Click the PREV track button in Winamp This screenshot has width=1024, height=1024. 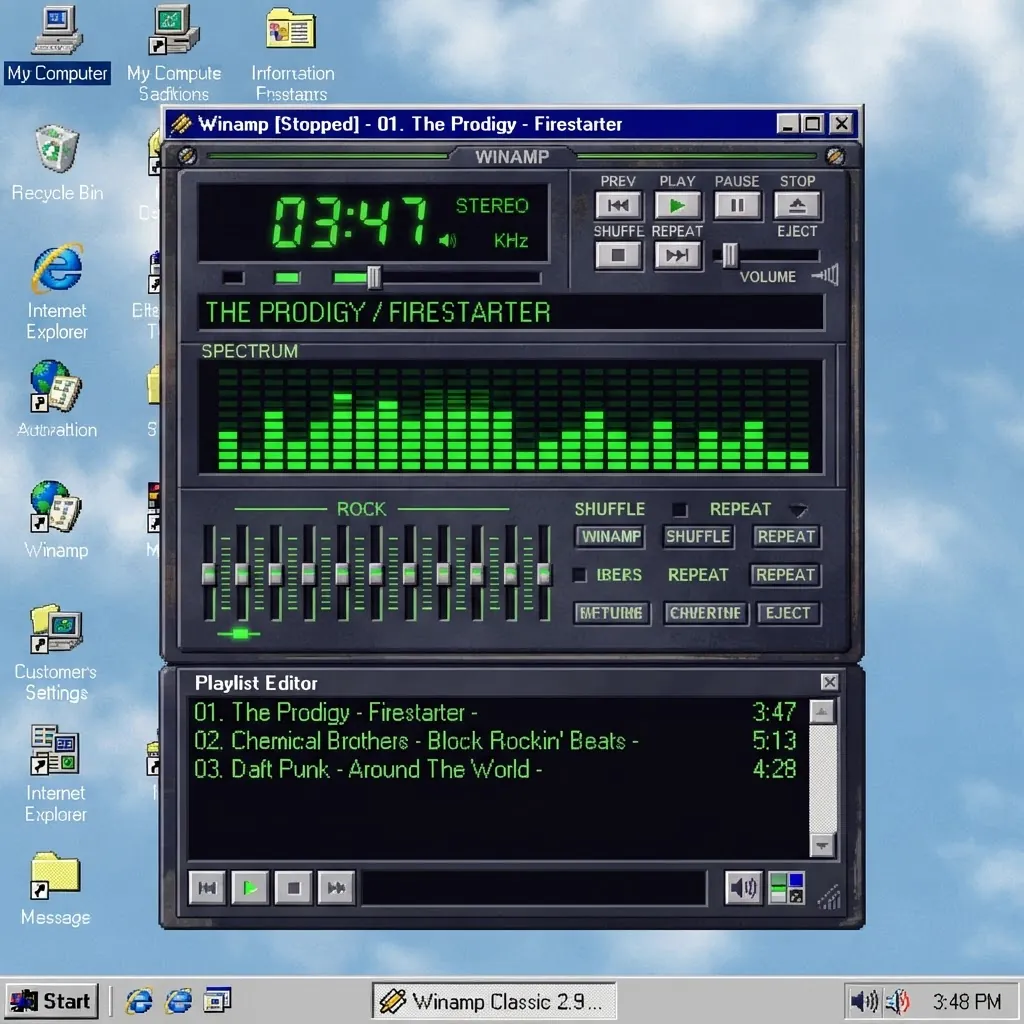pyautogui.click(x=618, y=206)
